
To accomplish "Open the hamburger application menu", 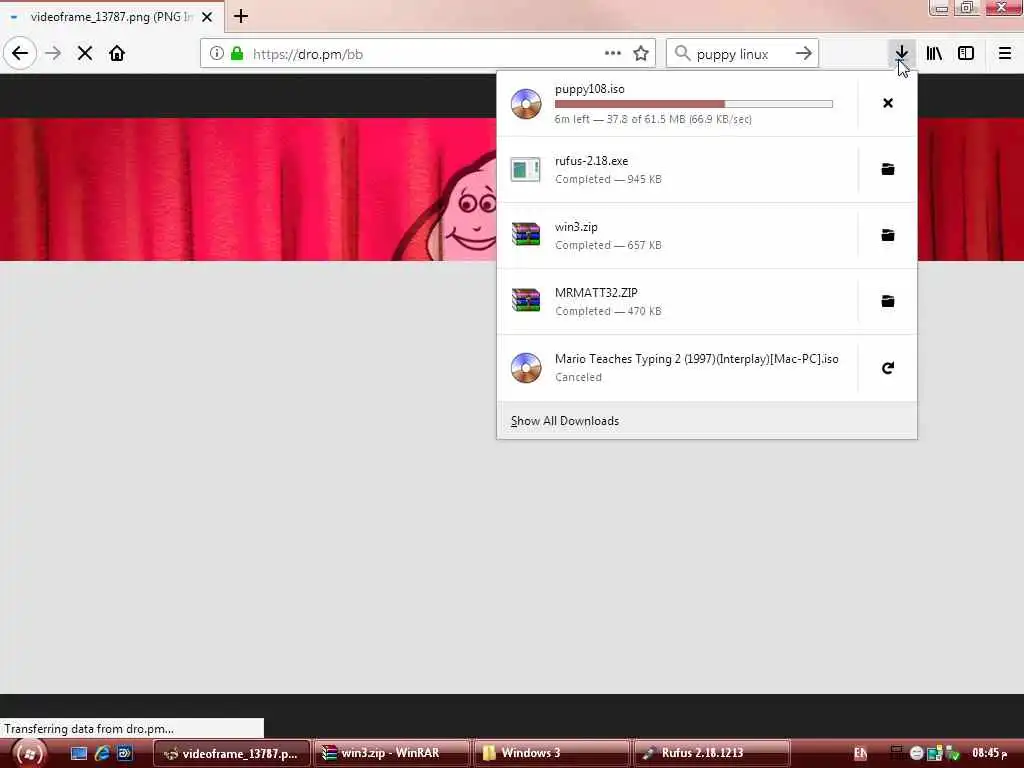I will (1005, 54).
